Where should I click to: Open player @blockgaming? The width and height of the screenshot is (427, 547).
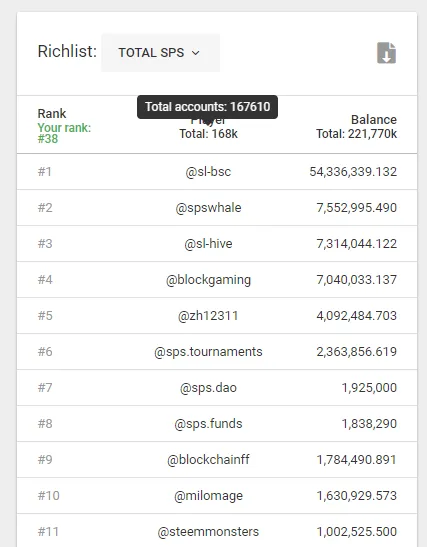[208, 280]
